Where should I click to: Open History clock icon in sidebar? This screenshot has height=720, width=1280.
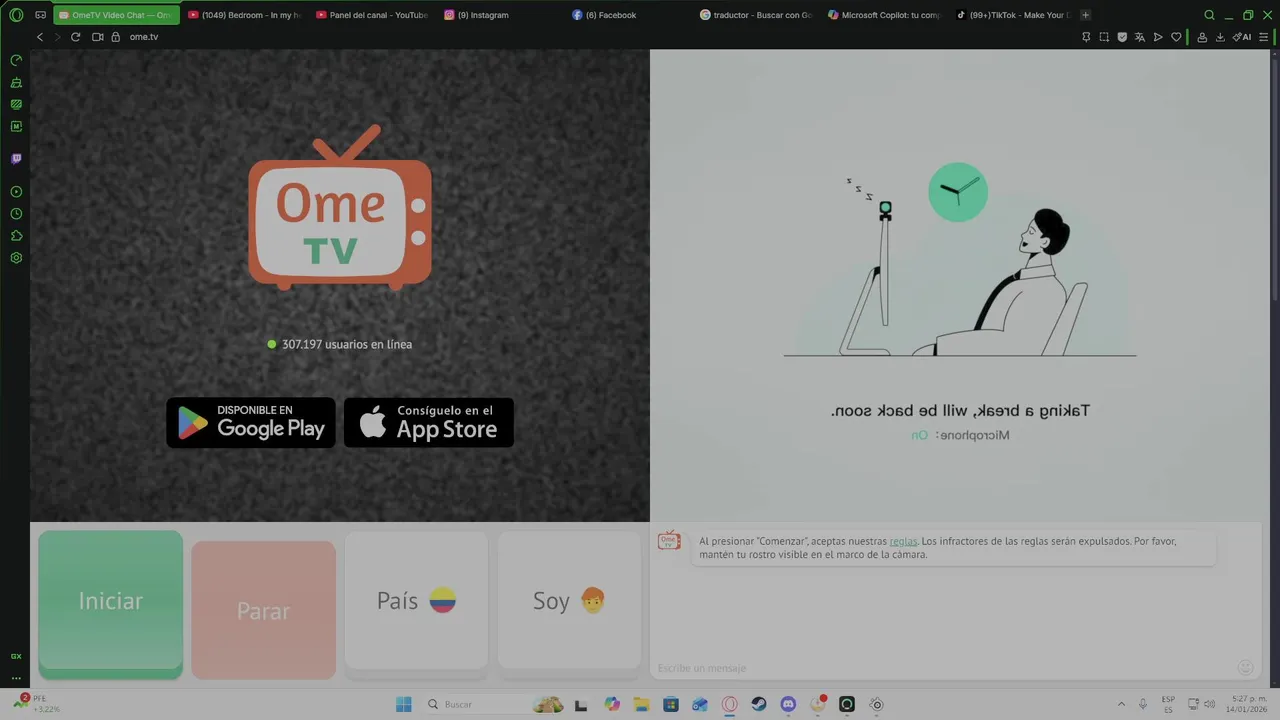coord(16,214)
